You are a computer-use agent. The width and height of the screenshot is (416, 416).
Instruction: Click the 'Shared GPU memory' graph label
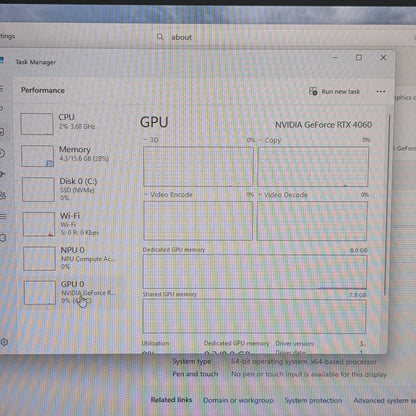(x=169, y=294)
